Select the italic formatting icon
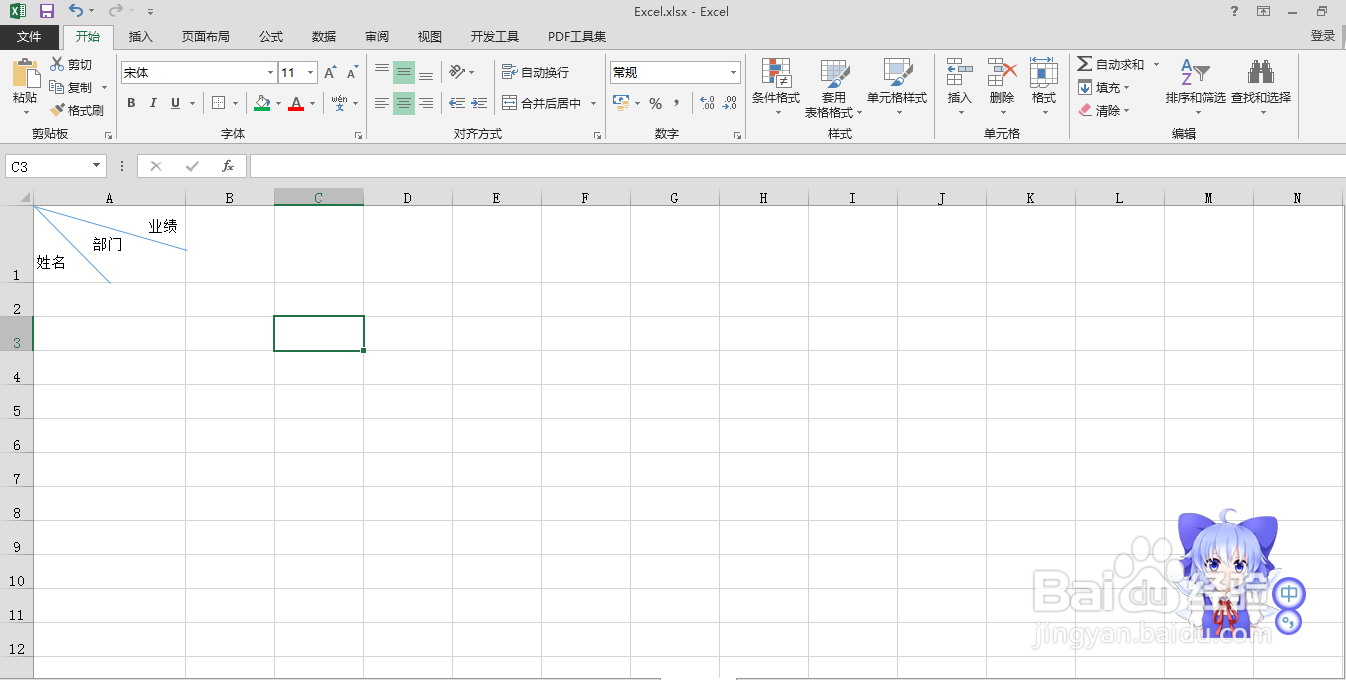 click(152, 103)
